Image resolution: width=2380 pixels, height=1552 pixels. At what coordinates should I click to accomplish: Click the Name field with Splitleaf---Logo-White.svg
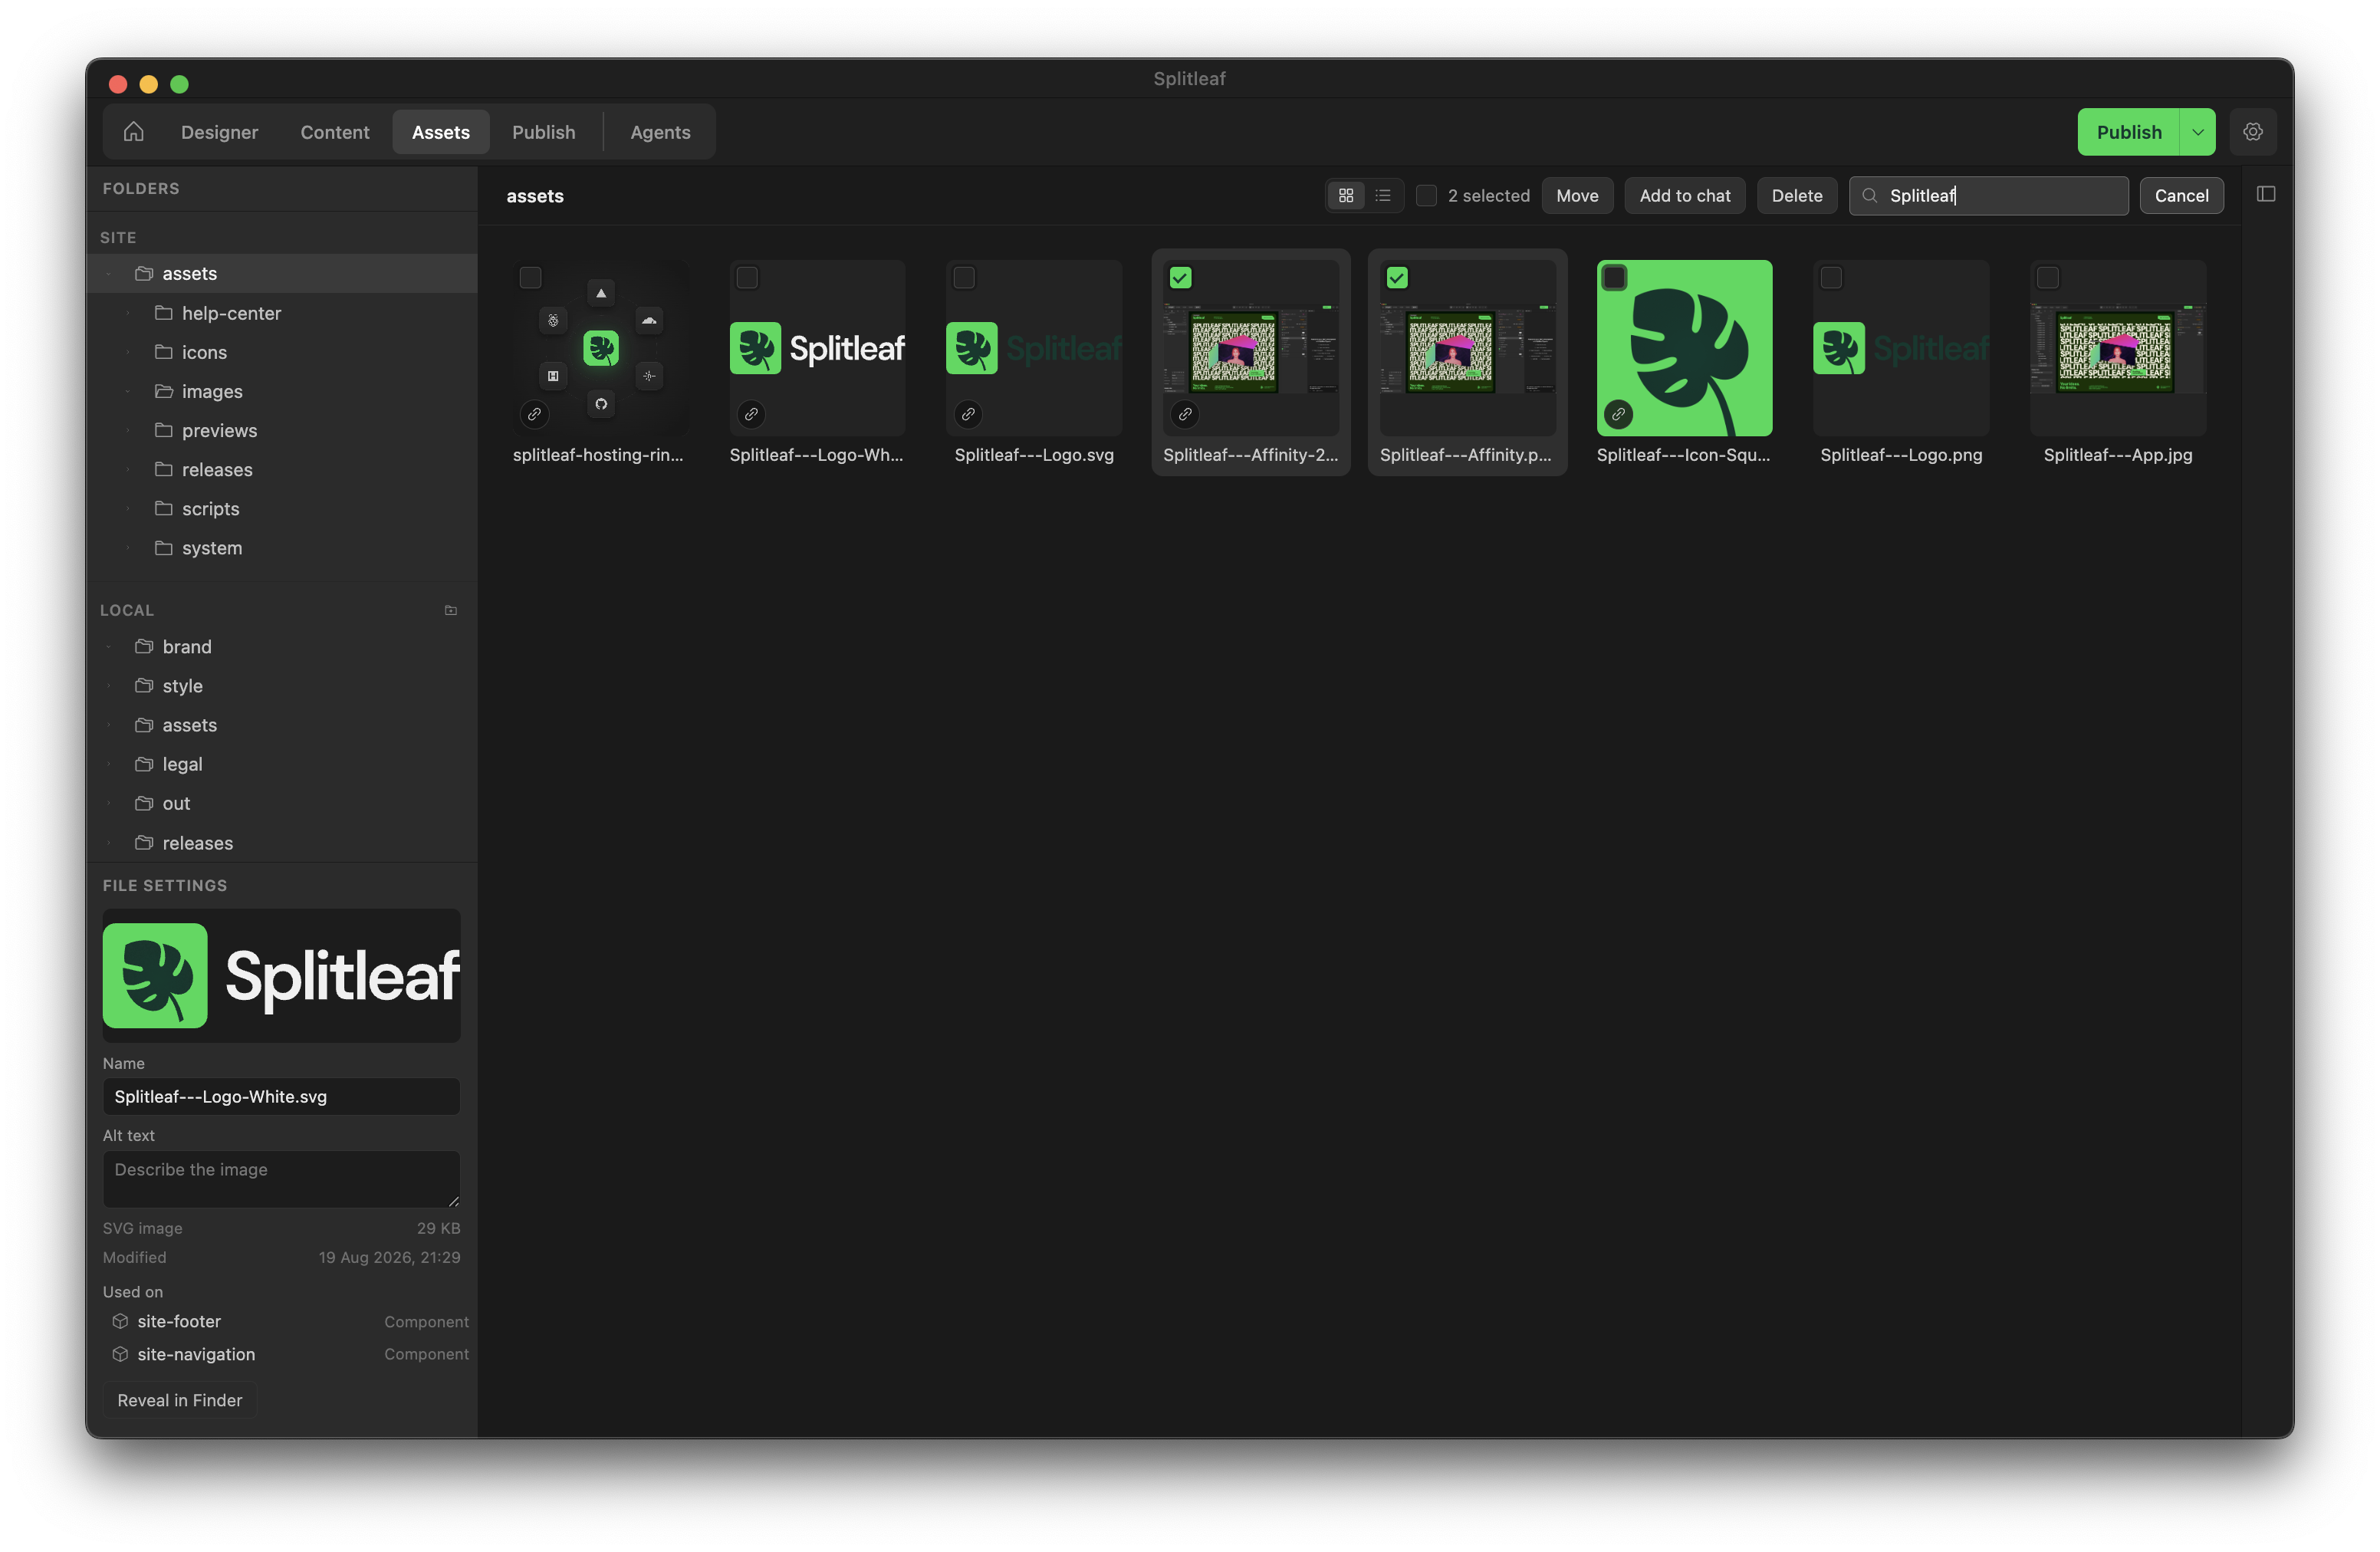281,1097
